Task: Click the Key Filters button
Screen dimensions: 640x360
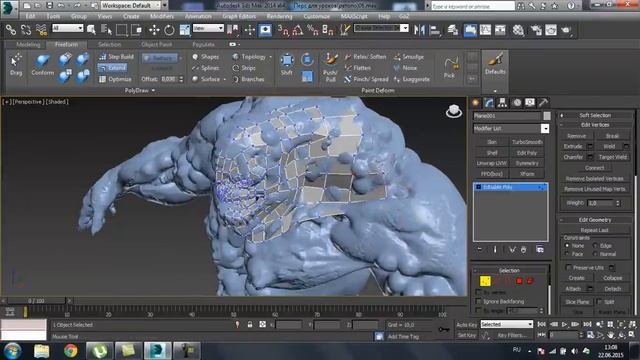Action: [x=512, y=335]
